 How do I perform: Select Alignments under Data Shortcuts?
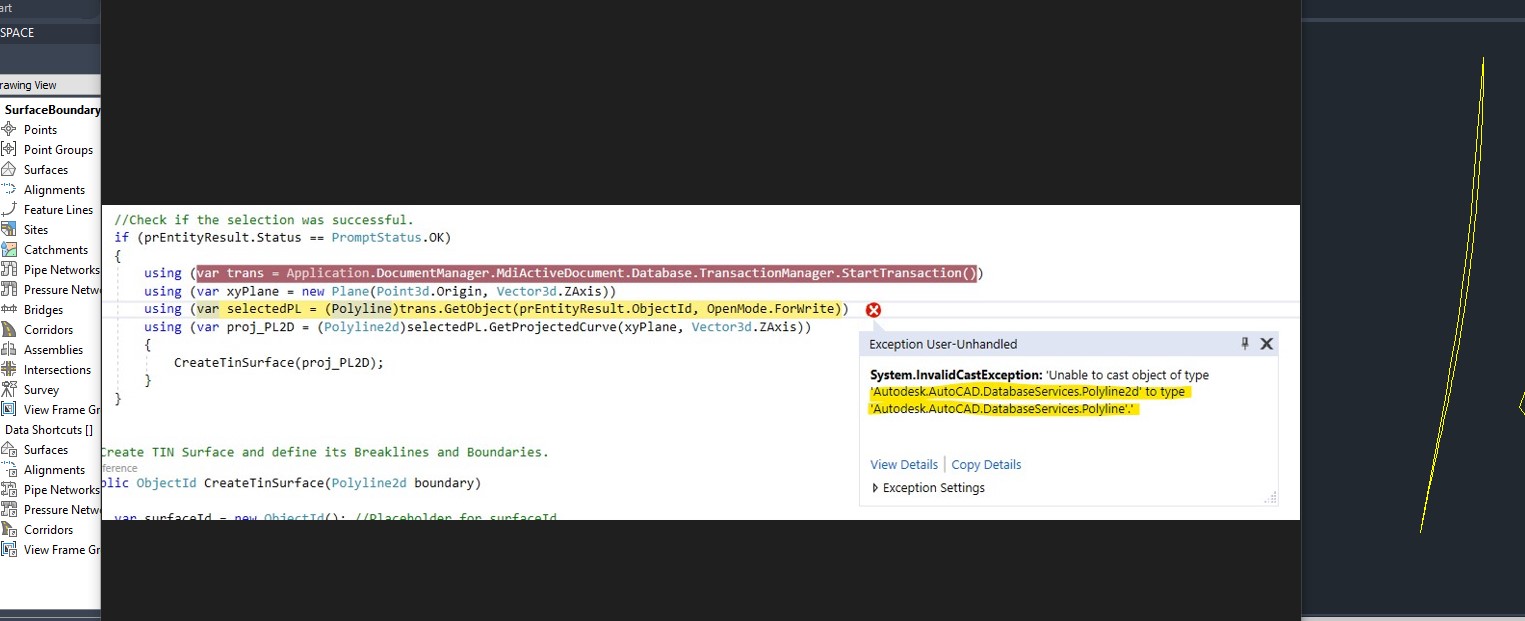pyautogui.click(x=54, y=469)
